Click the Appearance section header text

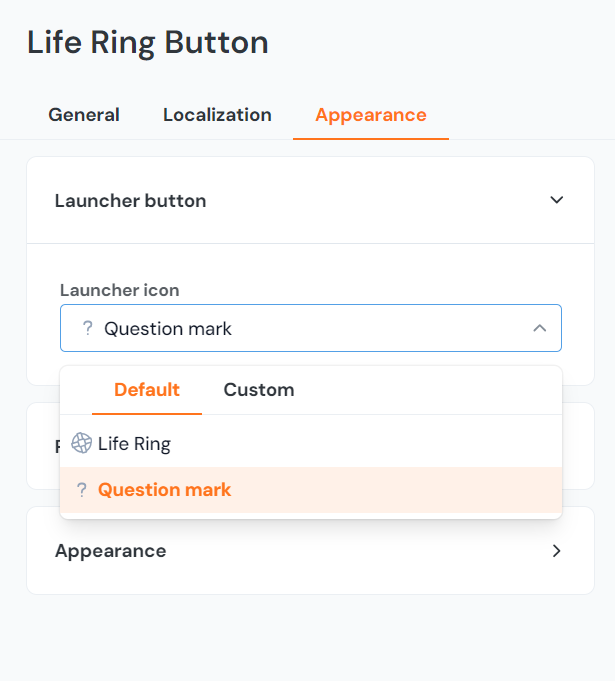110,551
